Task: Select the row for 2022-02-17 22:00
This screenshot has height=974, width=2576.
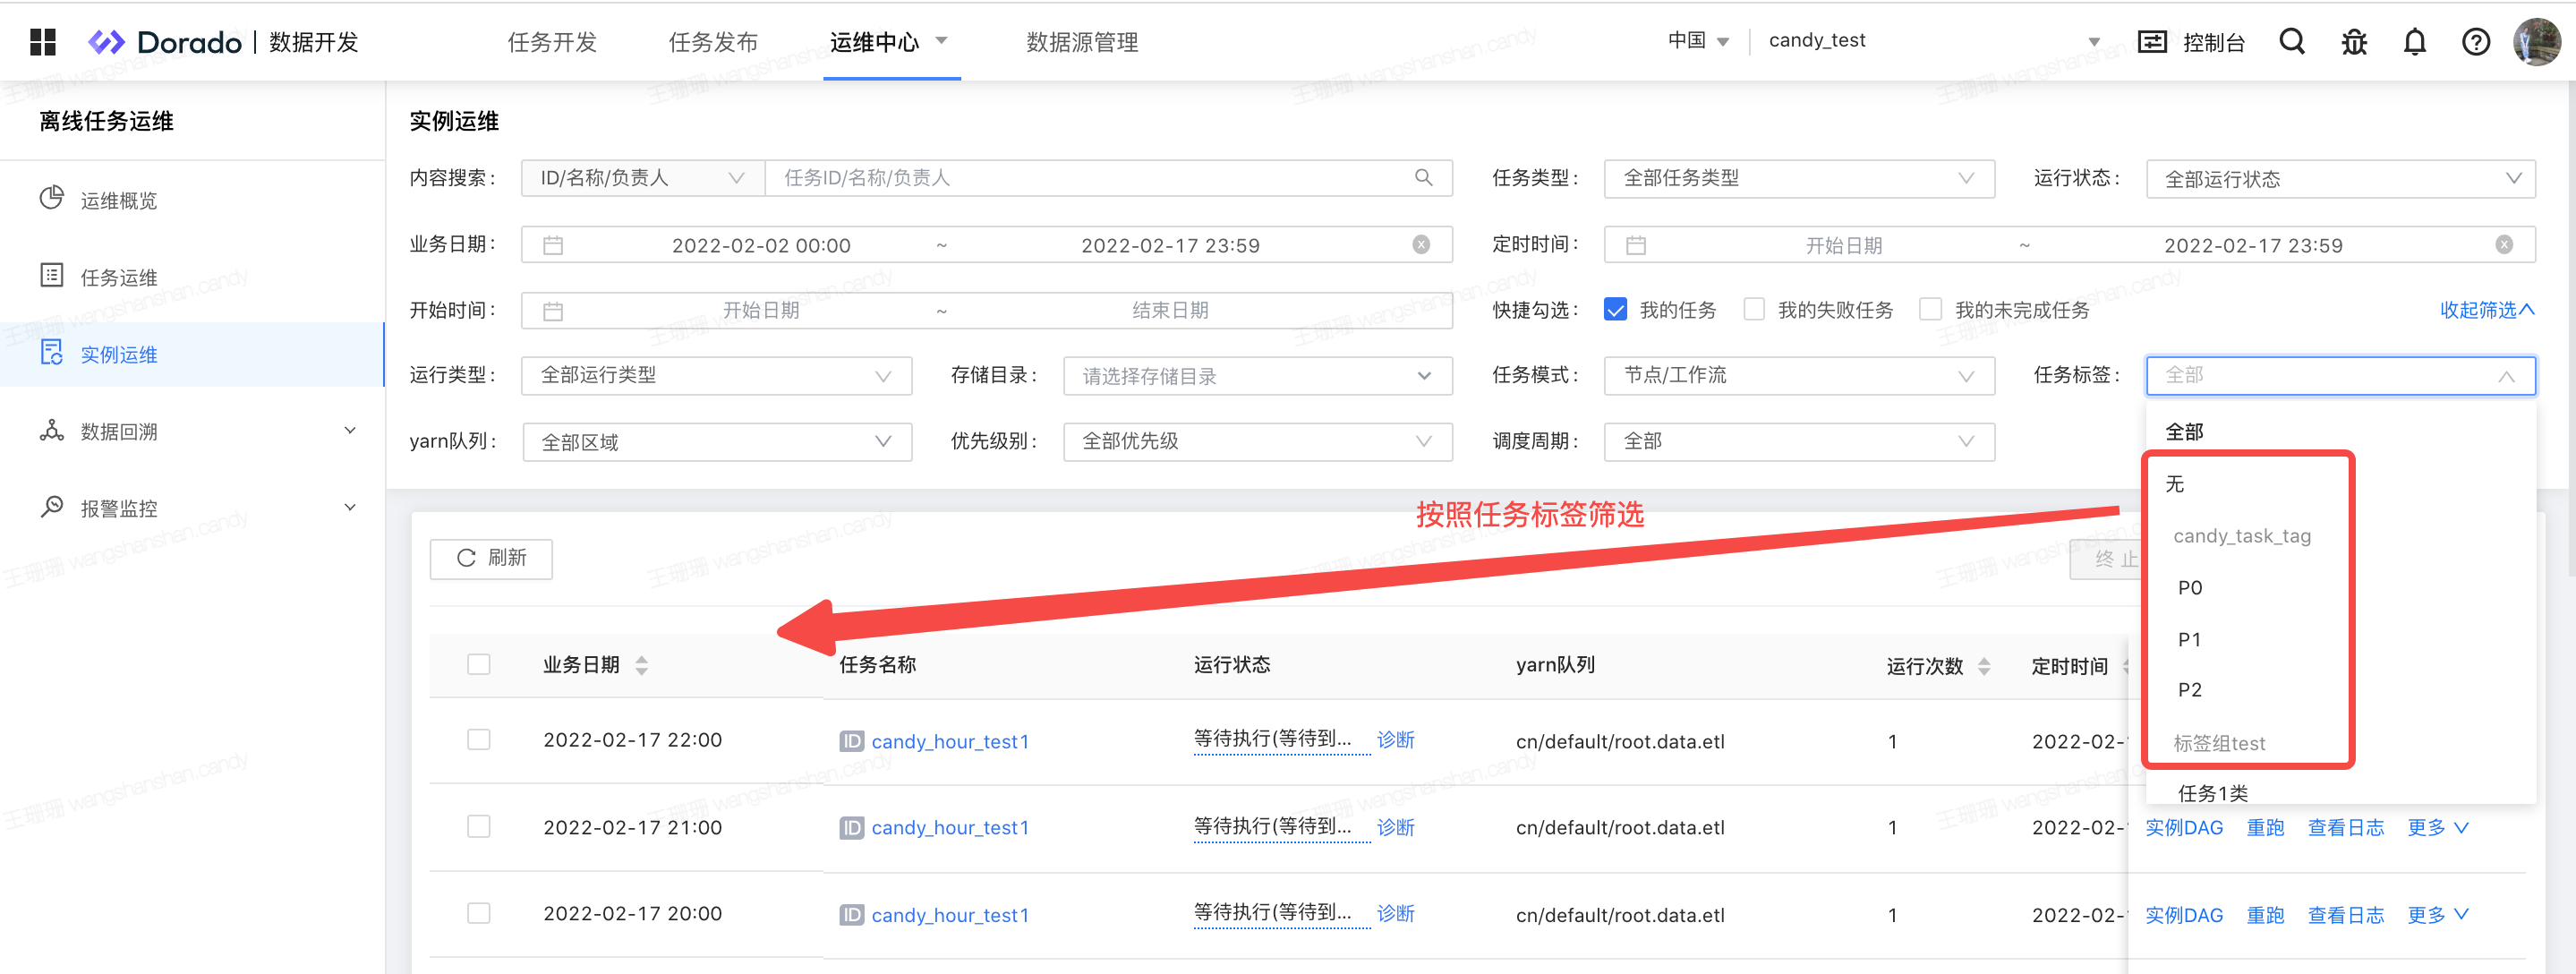Action: pos(479,740)
